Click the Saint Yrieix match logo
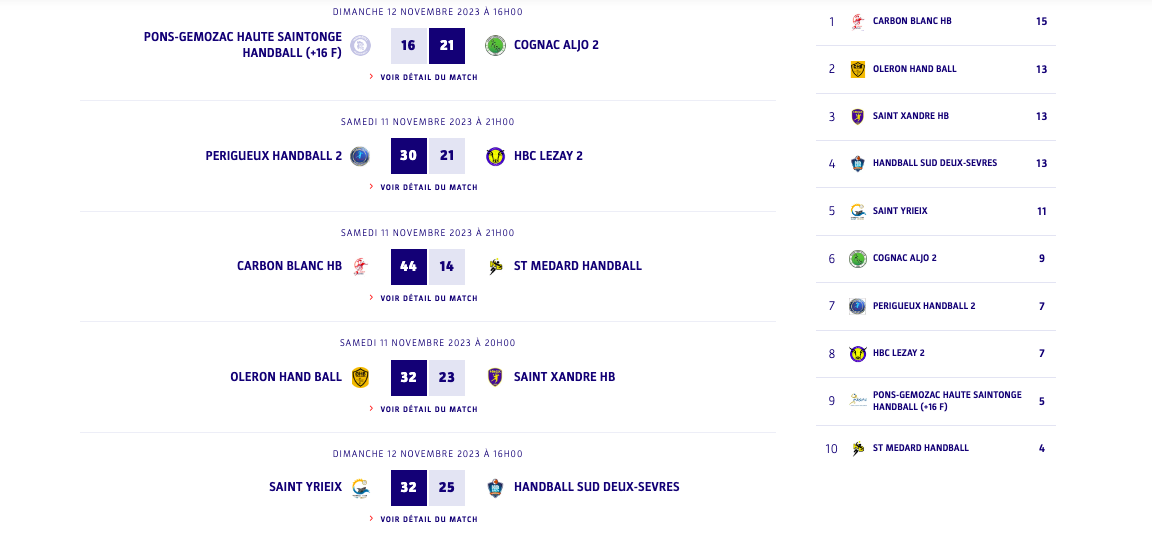1152x555 pixels. click(360, 488)
